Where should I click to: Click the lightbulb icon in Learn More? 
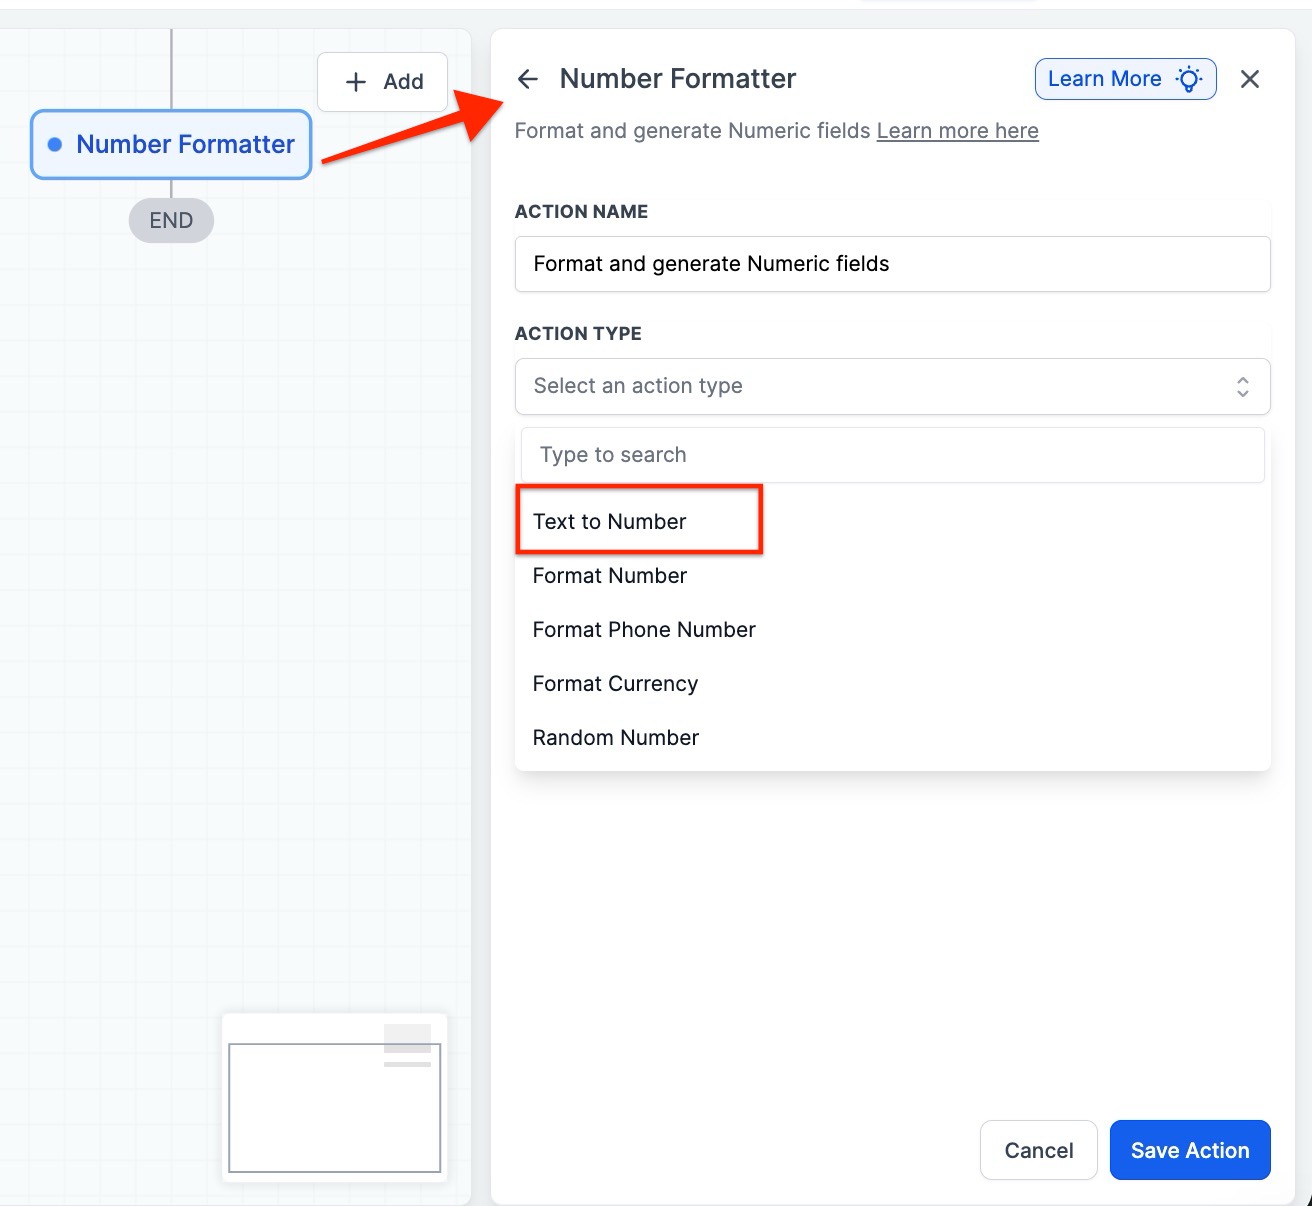coord(1188,80)
